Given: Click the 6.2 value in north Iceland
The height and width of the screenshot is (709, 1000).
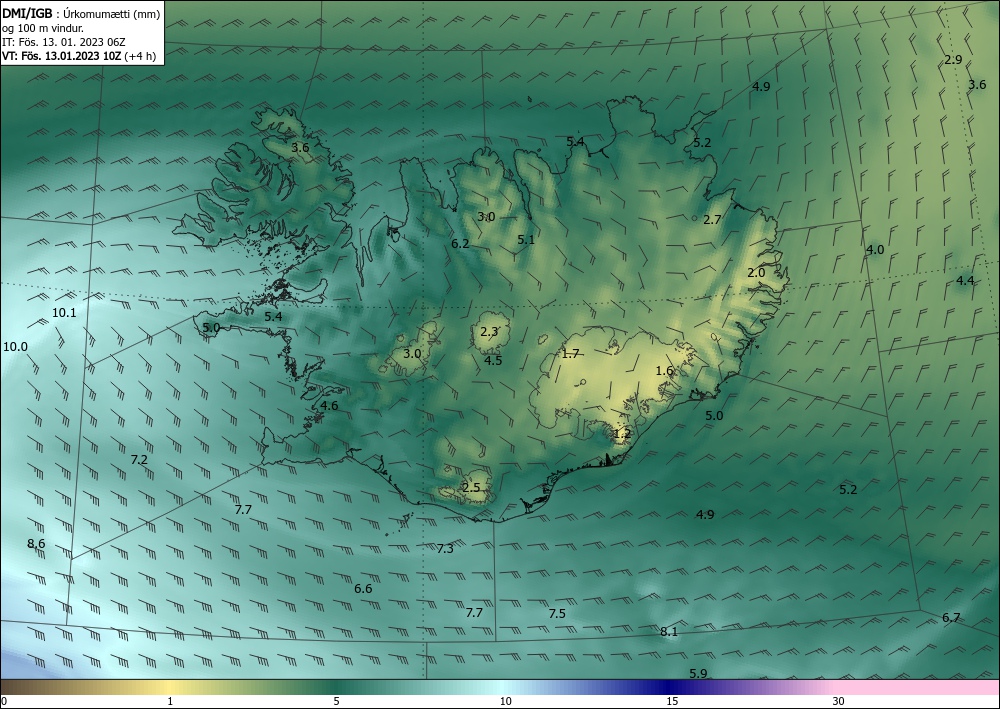Looking at the screenshot, I should coord(460,244).
